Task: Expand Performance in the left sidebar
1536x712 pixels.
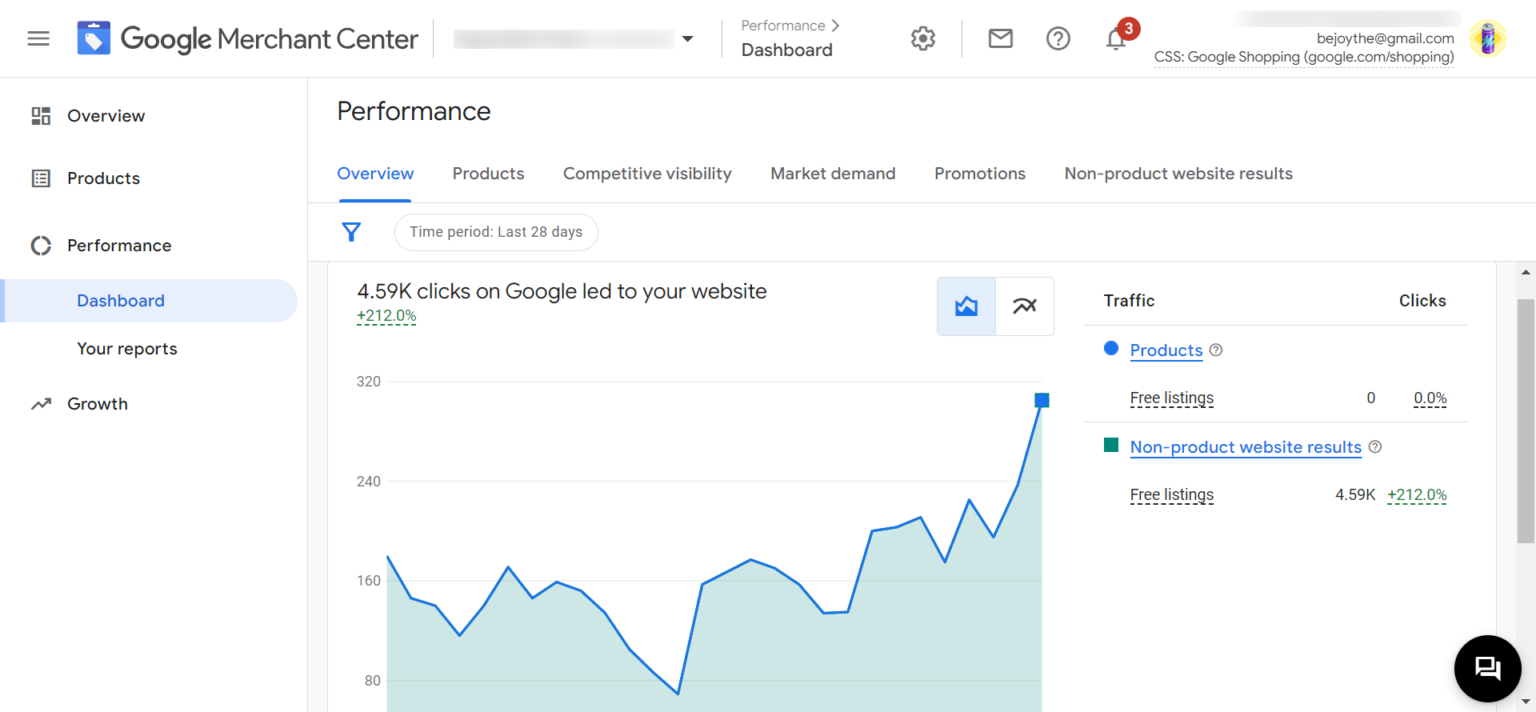Action: coord(119,245)
